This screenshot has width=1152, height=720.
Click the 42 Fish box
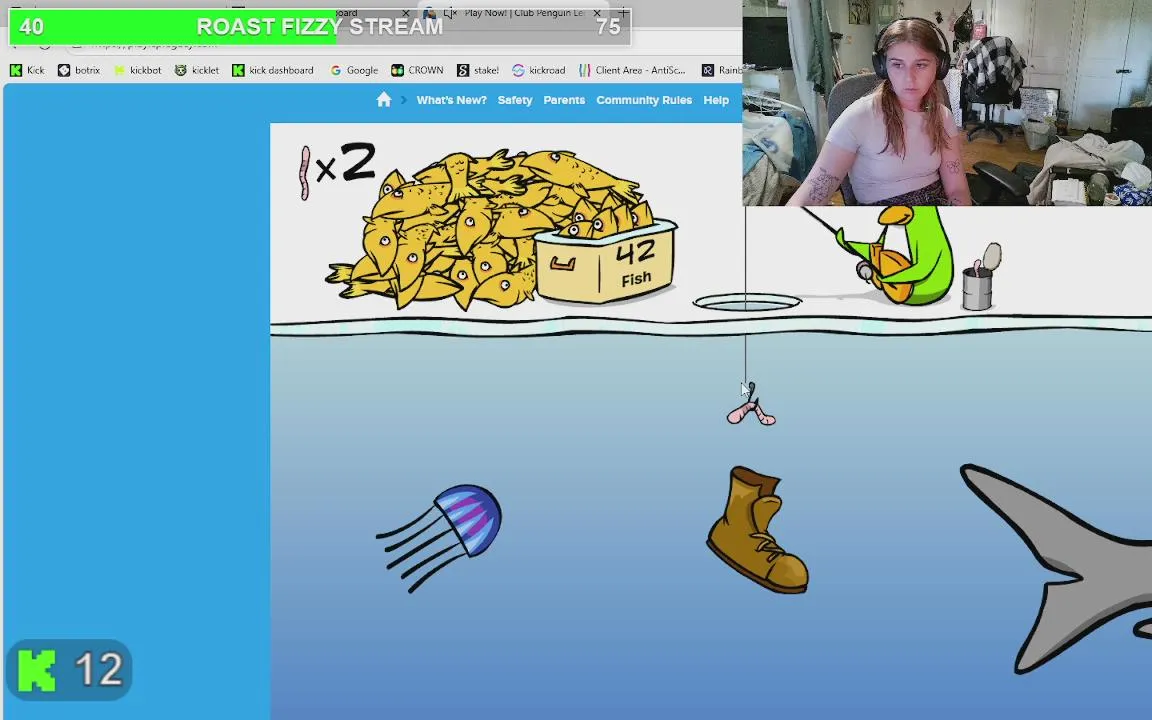pyautogui.click(x=606, y=262)
